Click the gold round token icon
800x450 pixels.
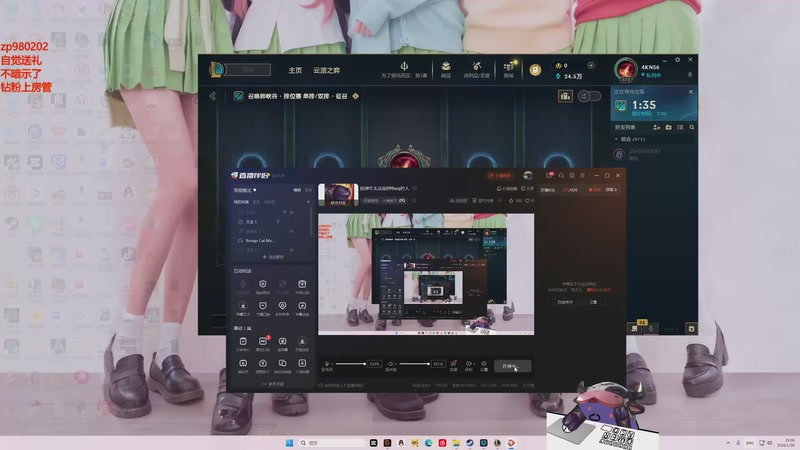[535, 70]
